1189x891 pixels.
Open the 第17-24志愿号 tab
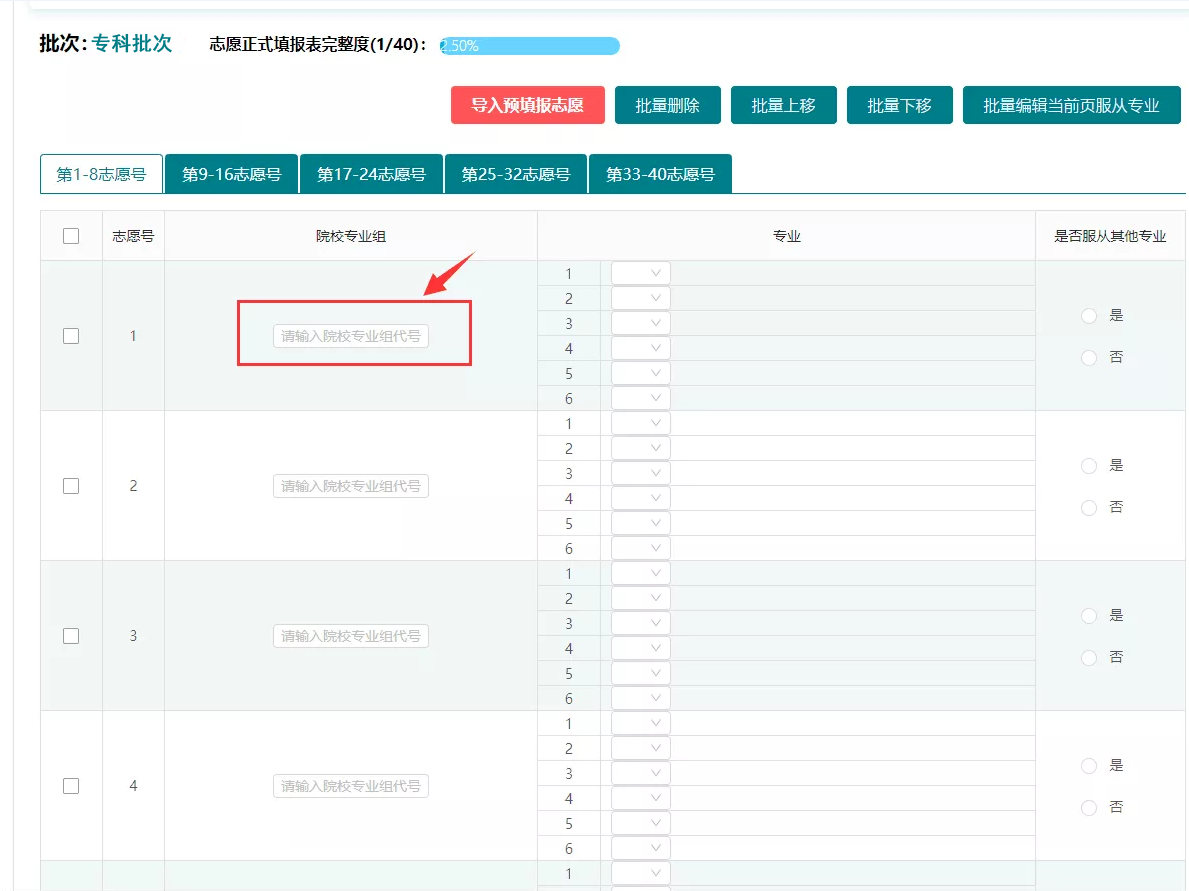pos(371,174)
